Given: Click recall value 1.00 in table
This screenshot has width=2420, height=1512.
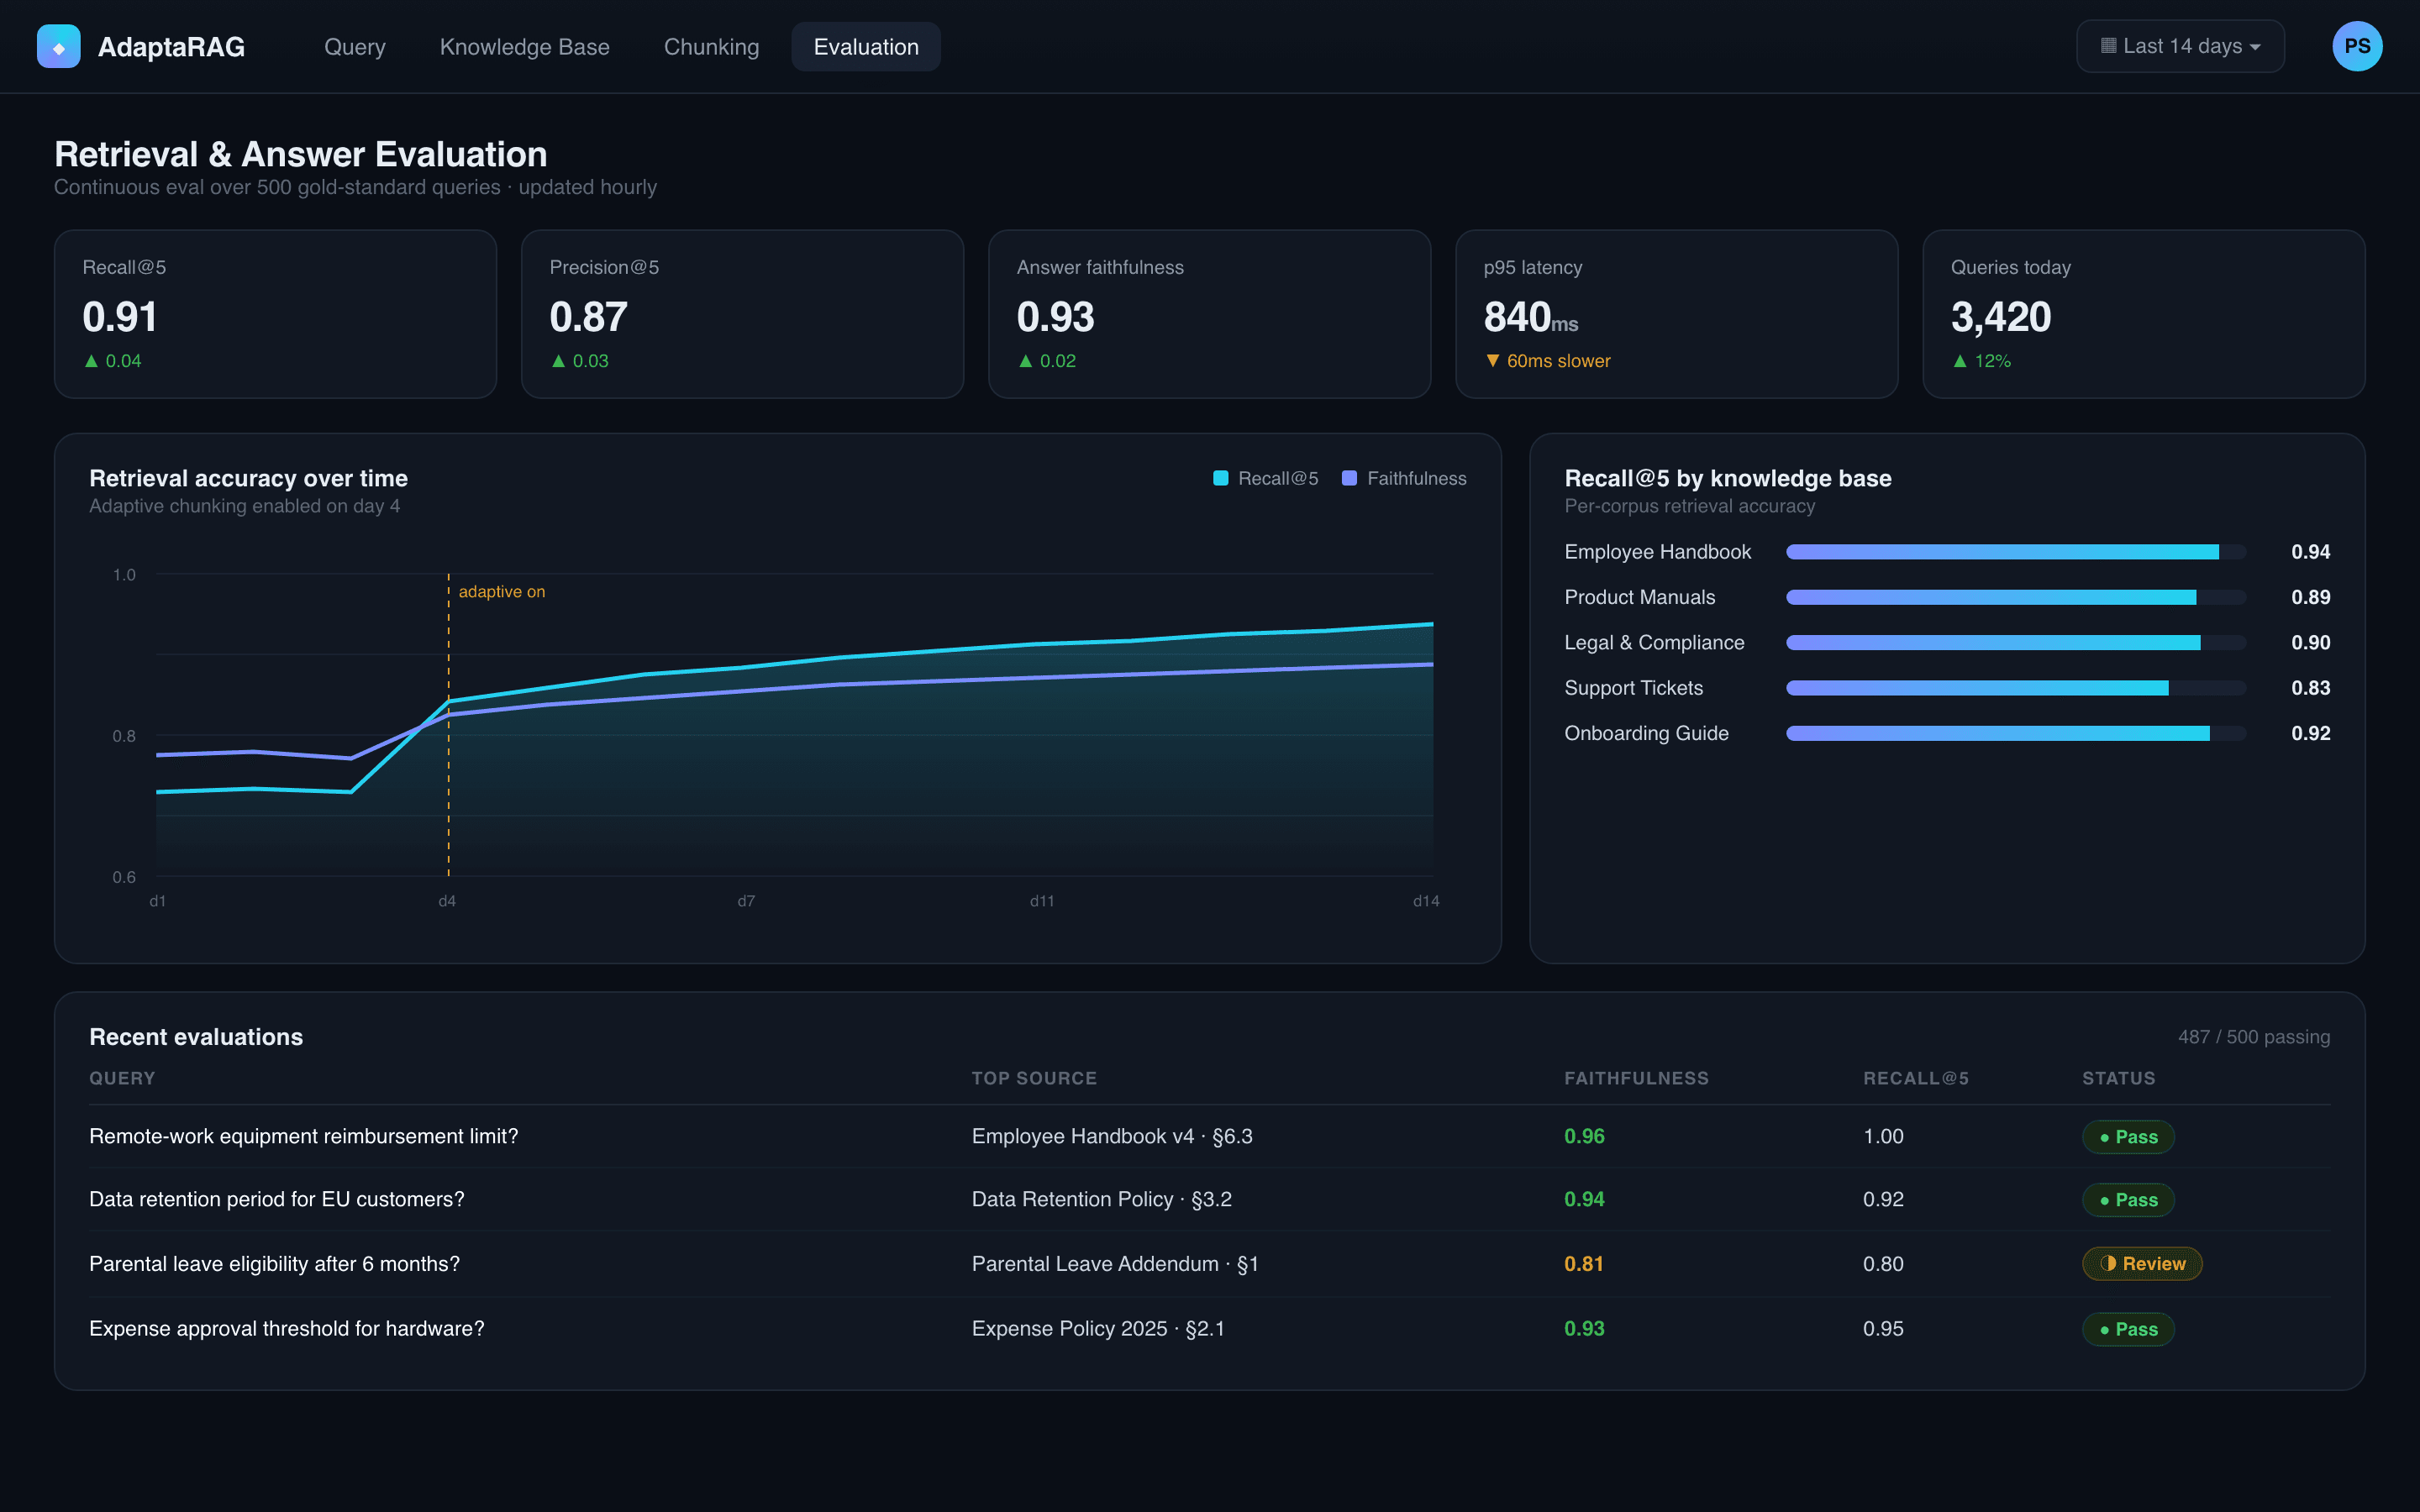Looking at the screenshot, I should 1883,1137.
